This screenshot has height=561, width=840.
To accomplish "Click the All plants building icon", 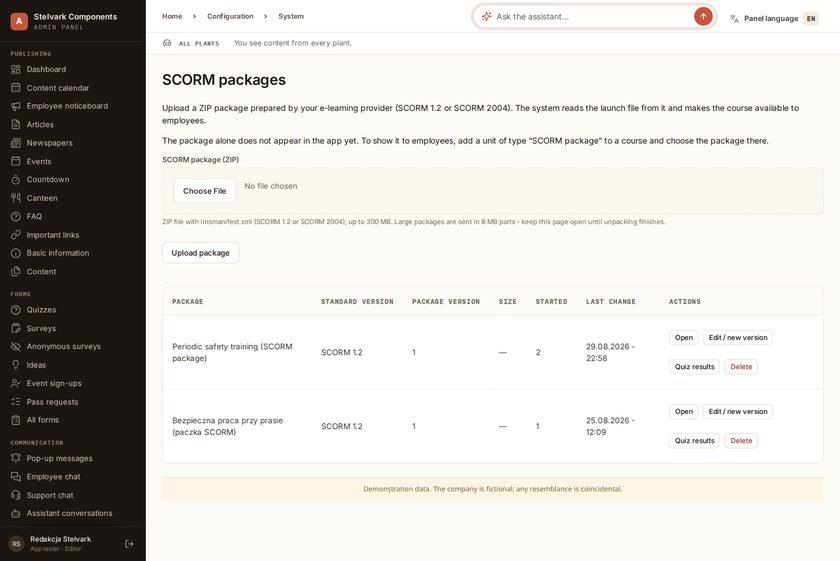I will (x=167, y=43).
